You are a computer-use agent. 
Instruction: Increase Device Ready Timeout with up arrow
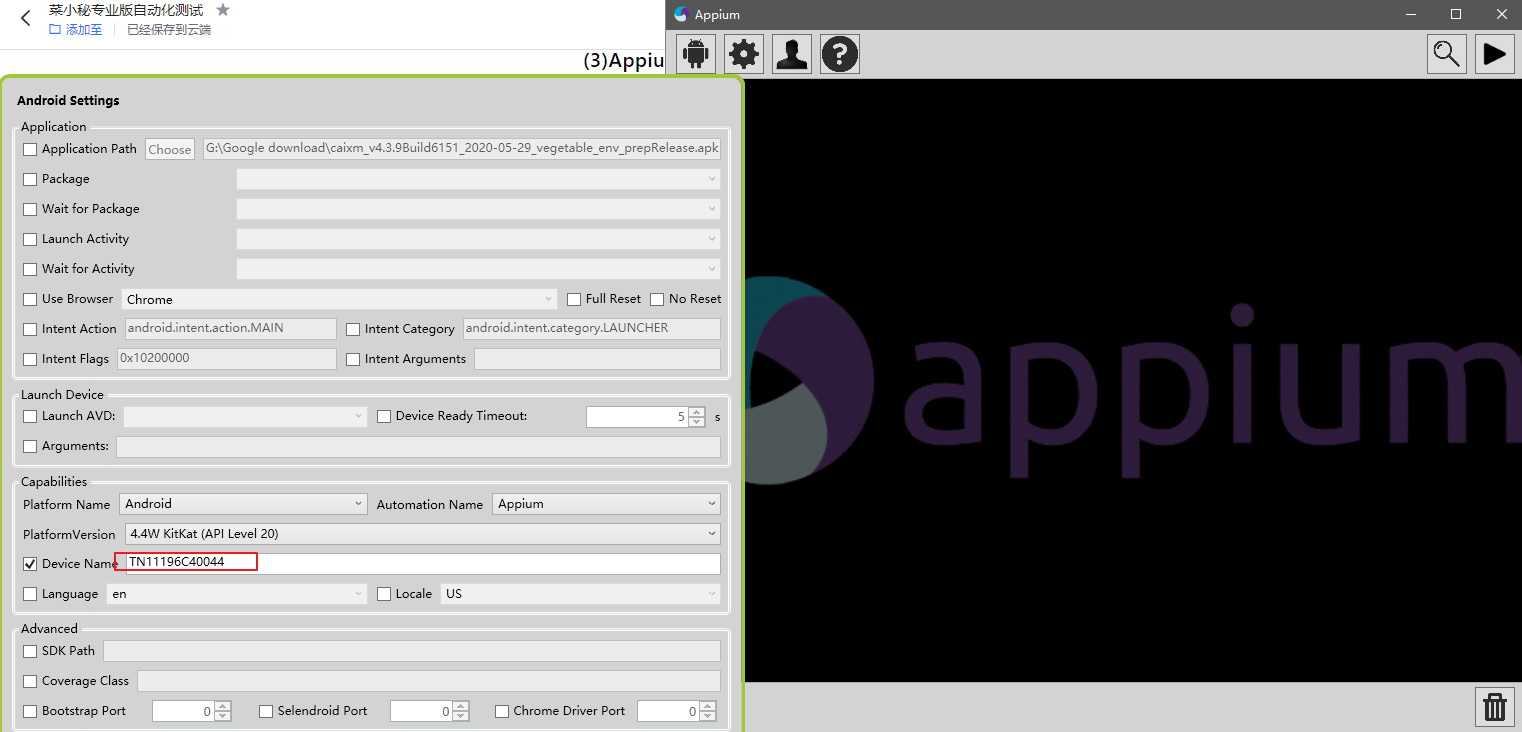697,412
